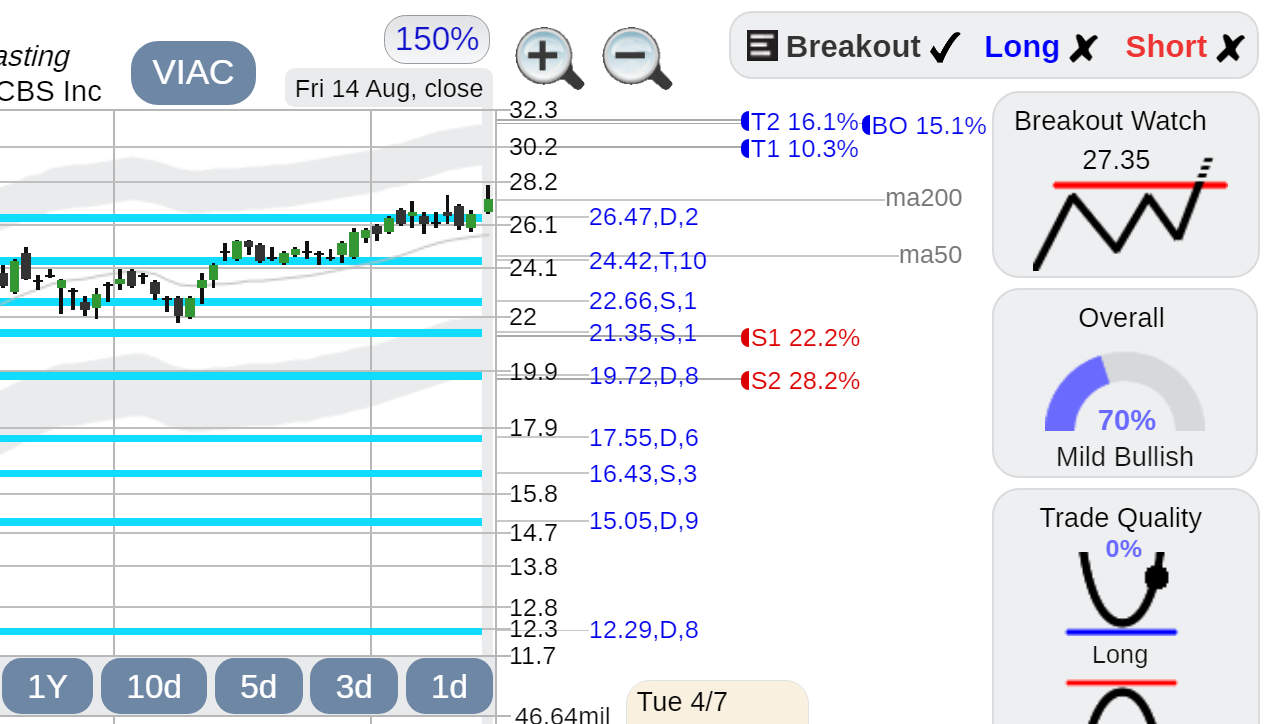Open the hamburger menu beside Breakout
This screenshot has height=724, width=1266.
pyautogui.click(x=762, y=46)
